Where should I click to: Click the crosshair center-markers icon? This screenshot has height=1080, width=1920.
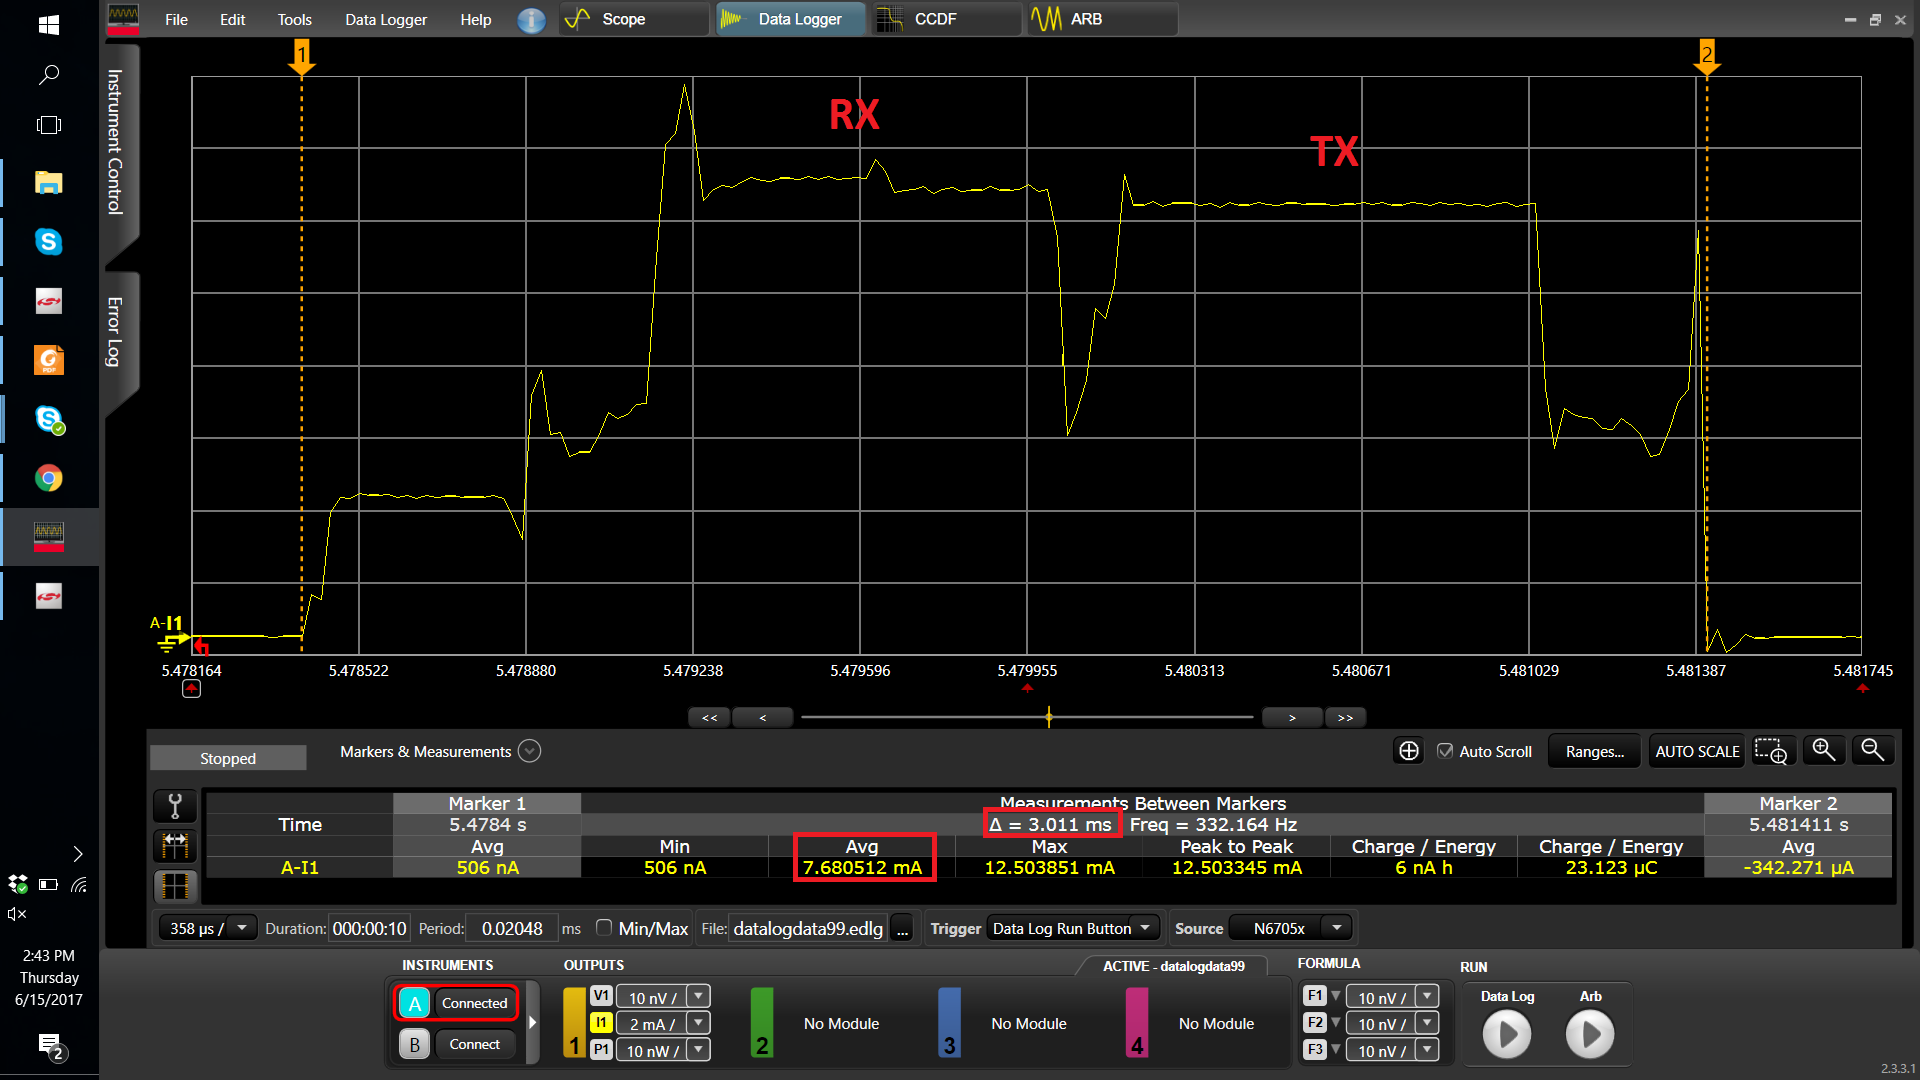tap(1408, 751)
